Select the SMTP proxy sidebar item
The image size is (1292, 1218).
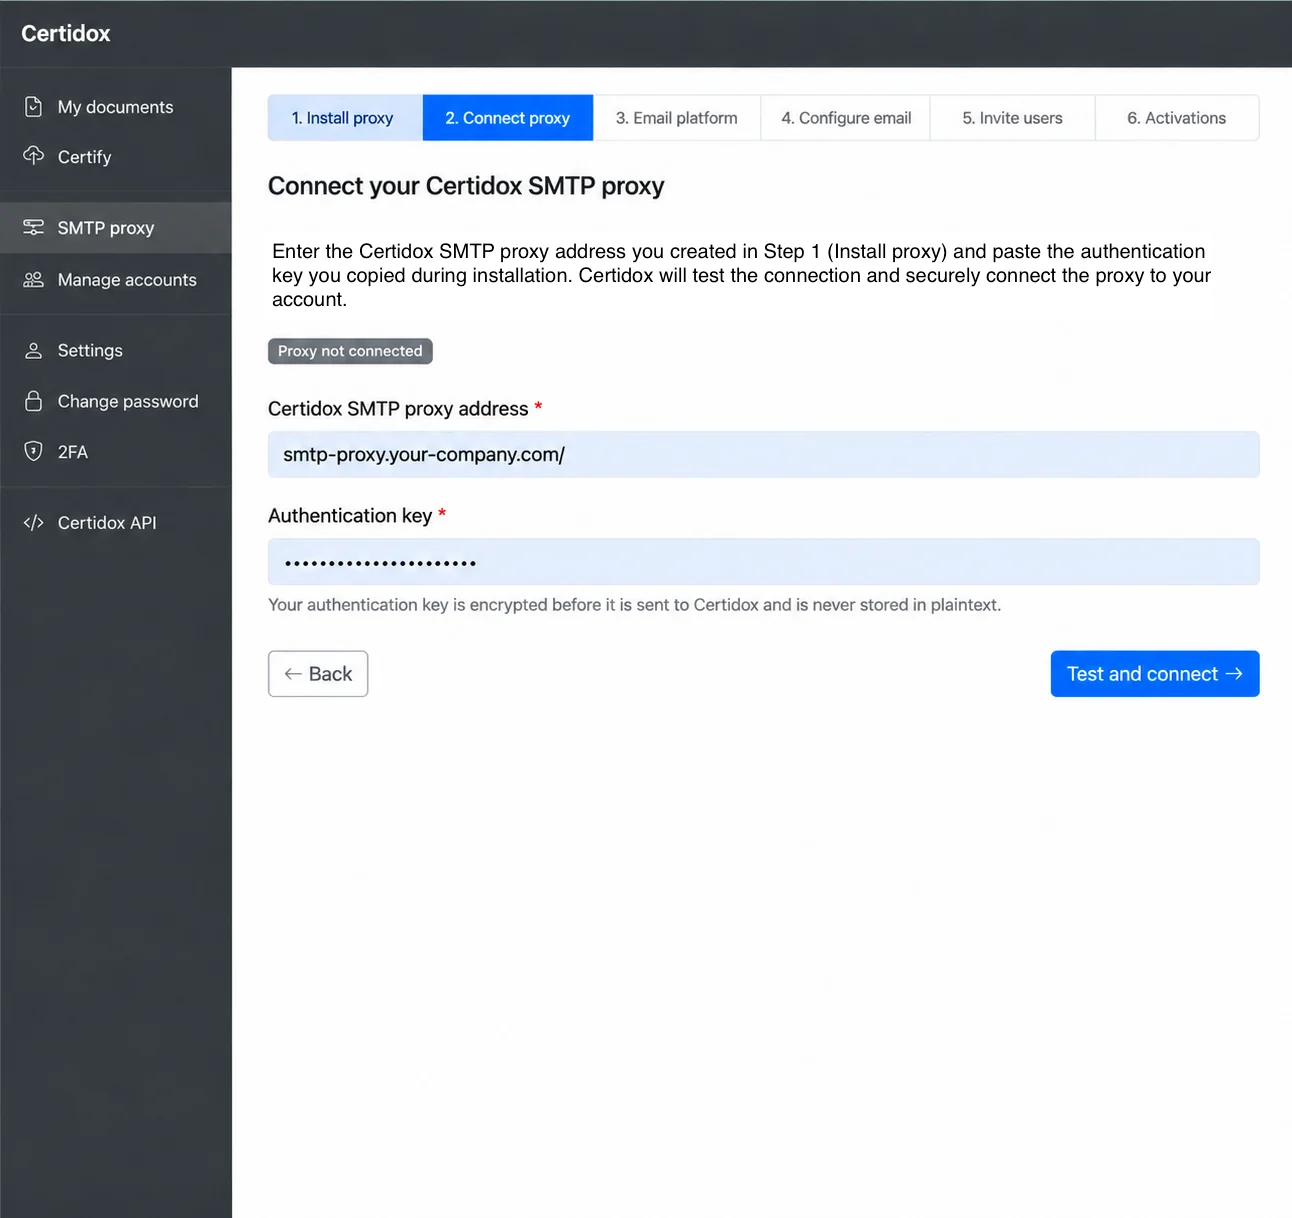pos(116,228)
